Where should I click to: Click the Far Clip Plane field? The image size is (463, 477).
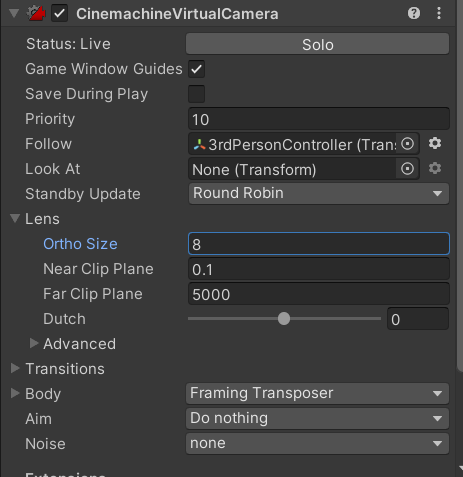click(319, 294)
